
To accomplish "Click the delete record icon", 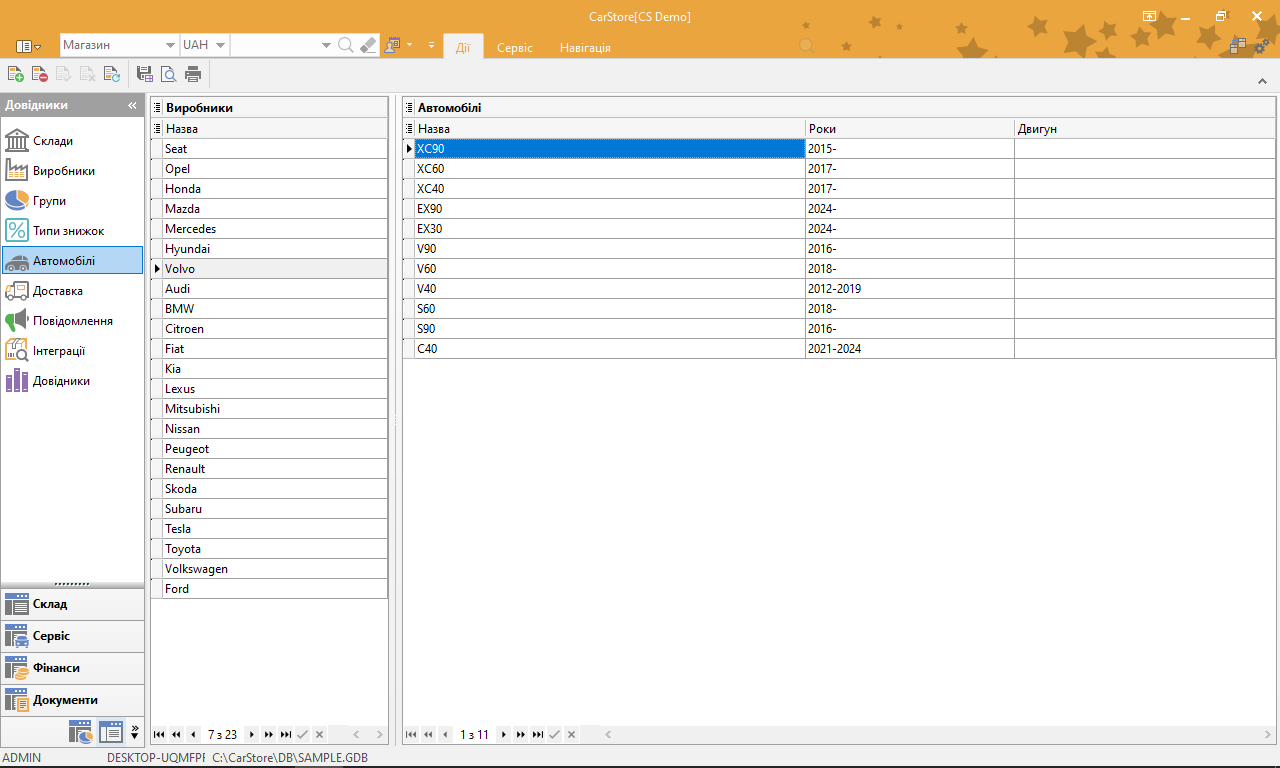I will point(39,73).
